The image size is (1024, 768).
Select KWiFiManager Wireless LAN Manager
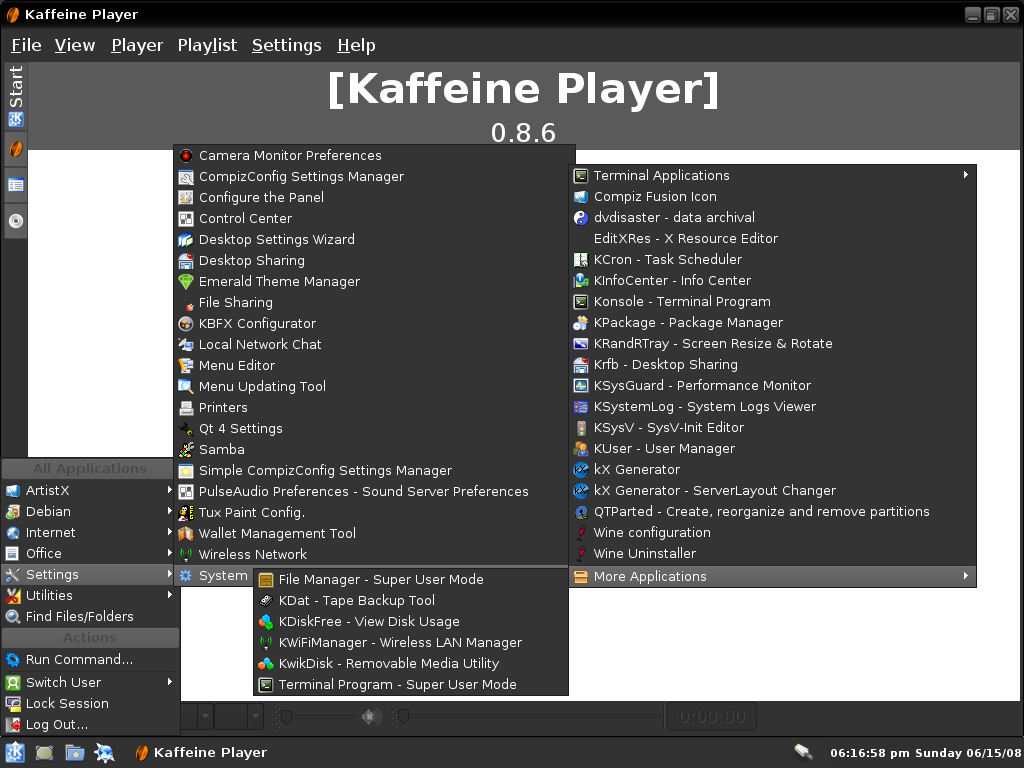(x=411, y=643)
